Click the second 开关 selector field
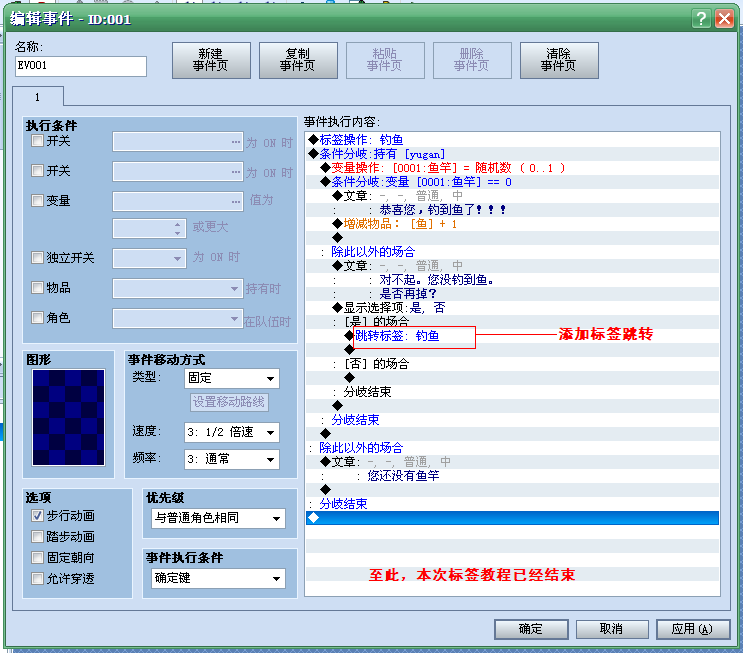Viewport: 743px width, 653px height. point(178,172)
